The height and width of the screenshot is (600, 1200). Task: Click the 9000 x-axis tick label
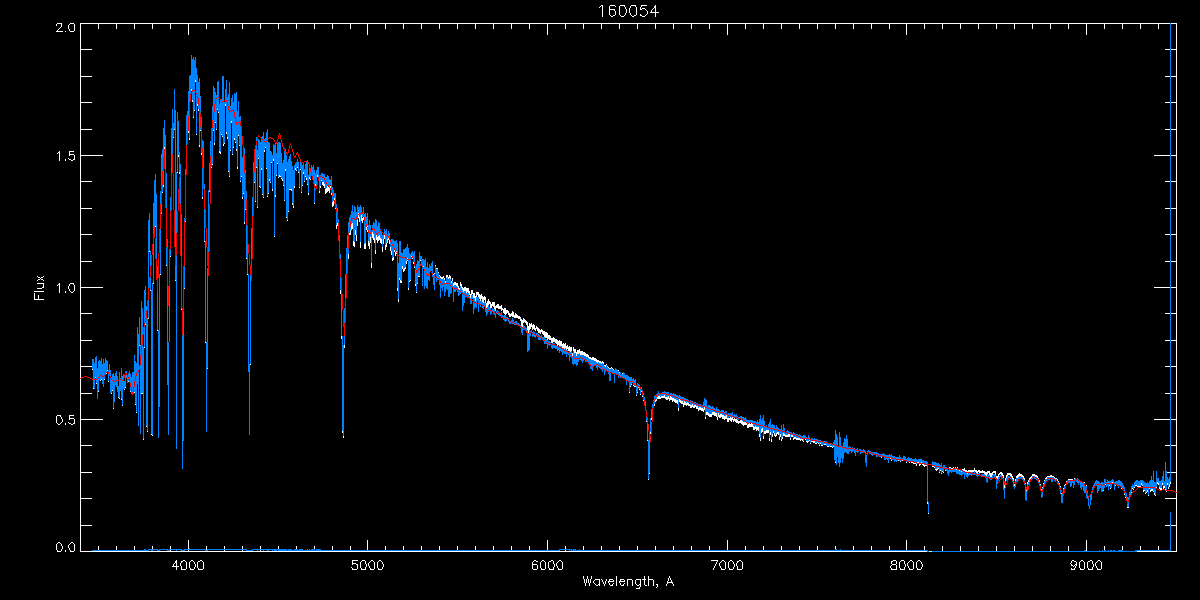(1087, 565)
